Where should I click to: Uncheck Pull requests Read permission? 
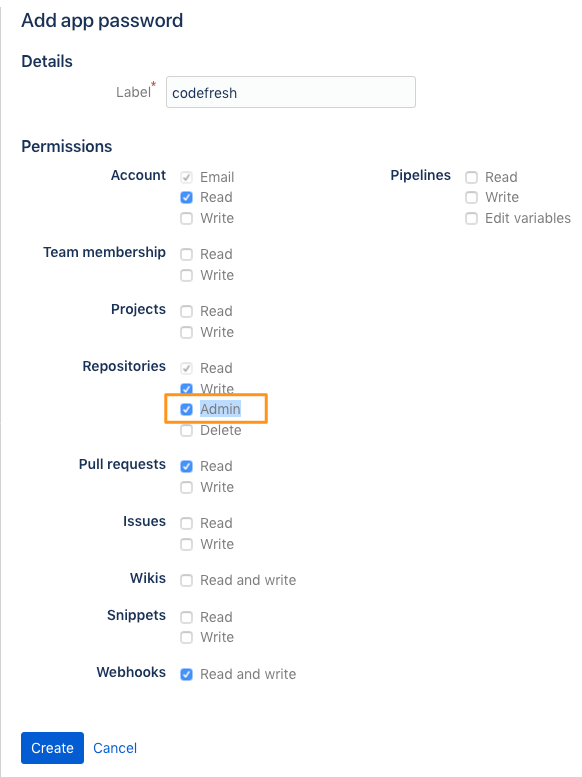[186, 466]
